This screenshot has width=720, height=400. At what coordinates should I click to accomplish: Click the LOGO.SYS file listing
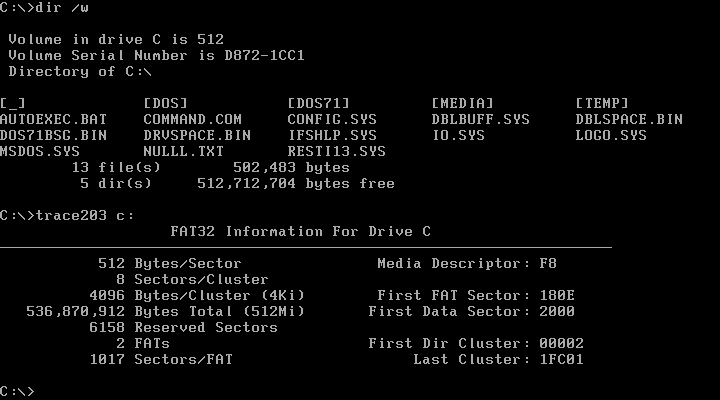pos(611,135)
